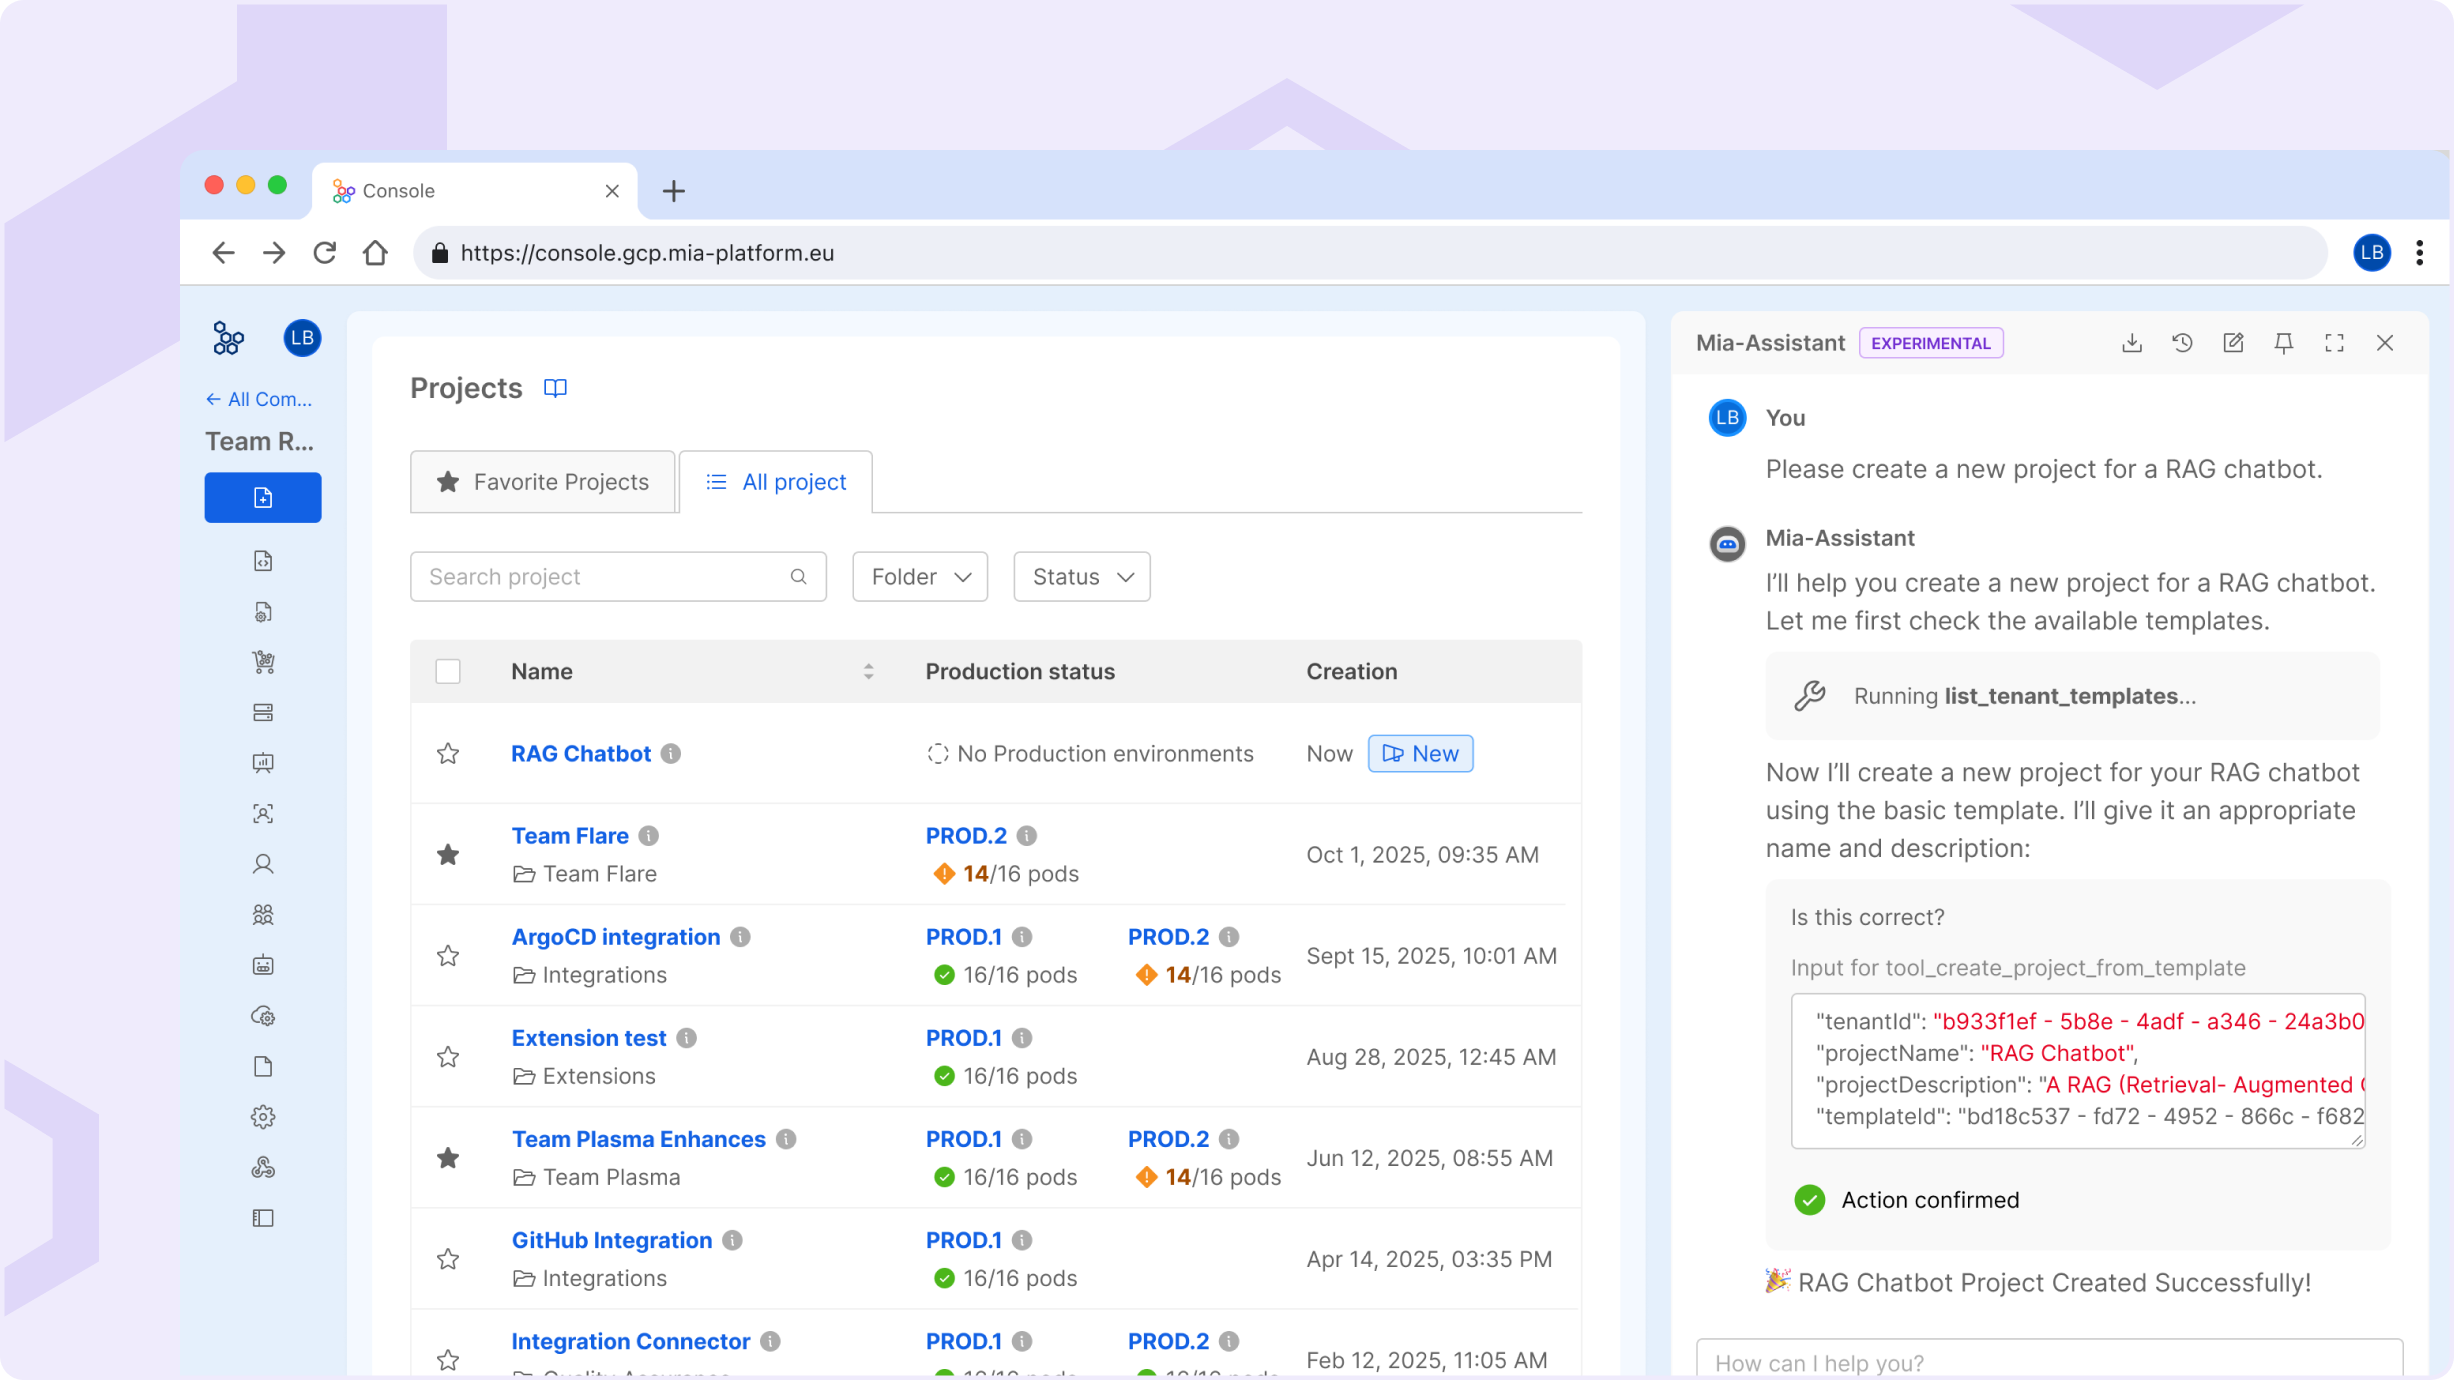Star the RAG Chatbot project

448,753
